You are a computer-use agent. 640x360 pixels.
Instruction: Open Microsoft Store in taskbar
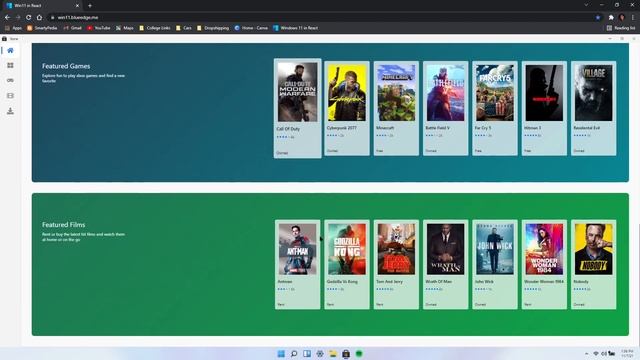pyautogui.click(x=346, y=353)
